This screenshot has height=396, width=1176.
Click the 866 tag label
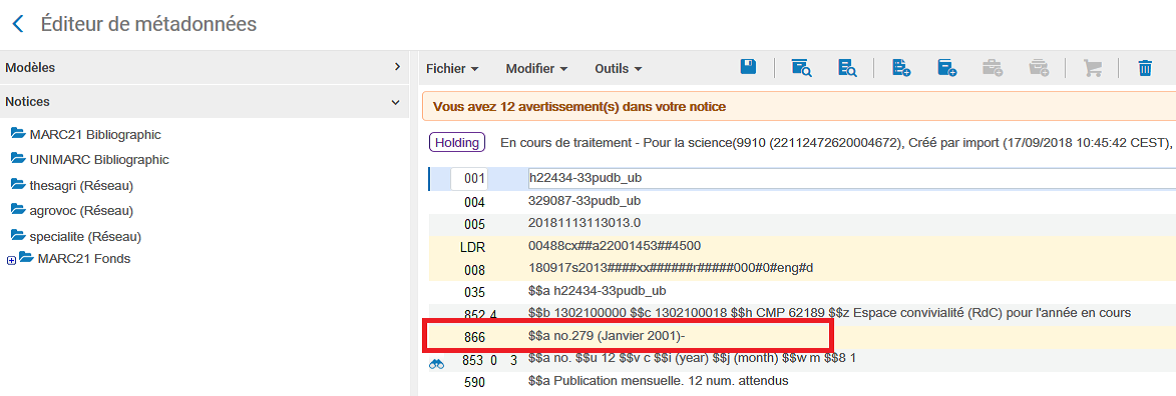point(474,338)
